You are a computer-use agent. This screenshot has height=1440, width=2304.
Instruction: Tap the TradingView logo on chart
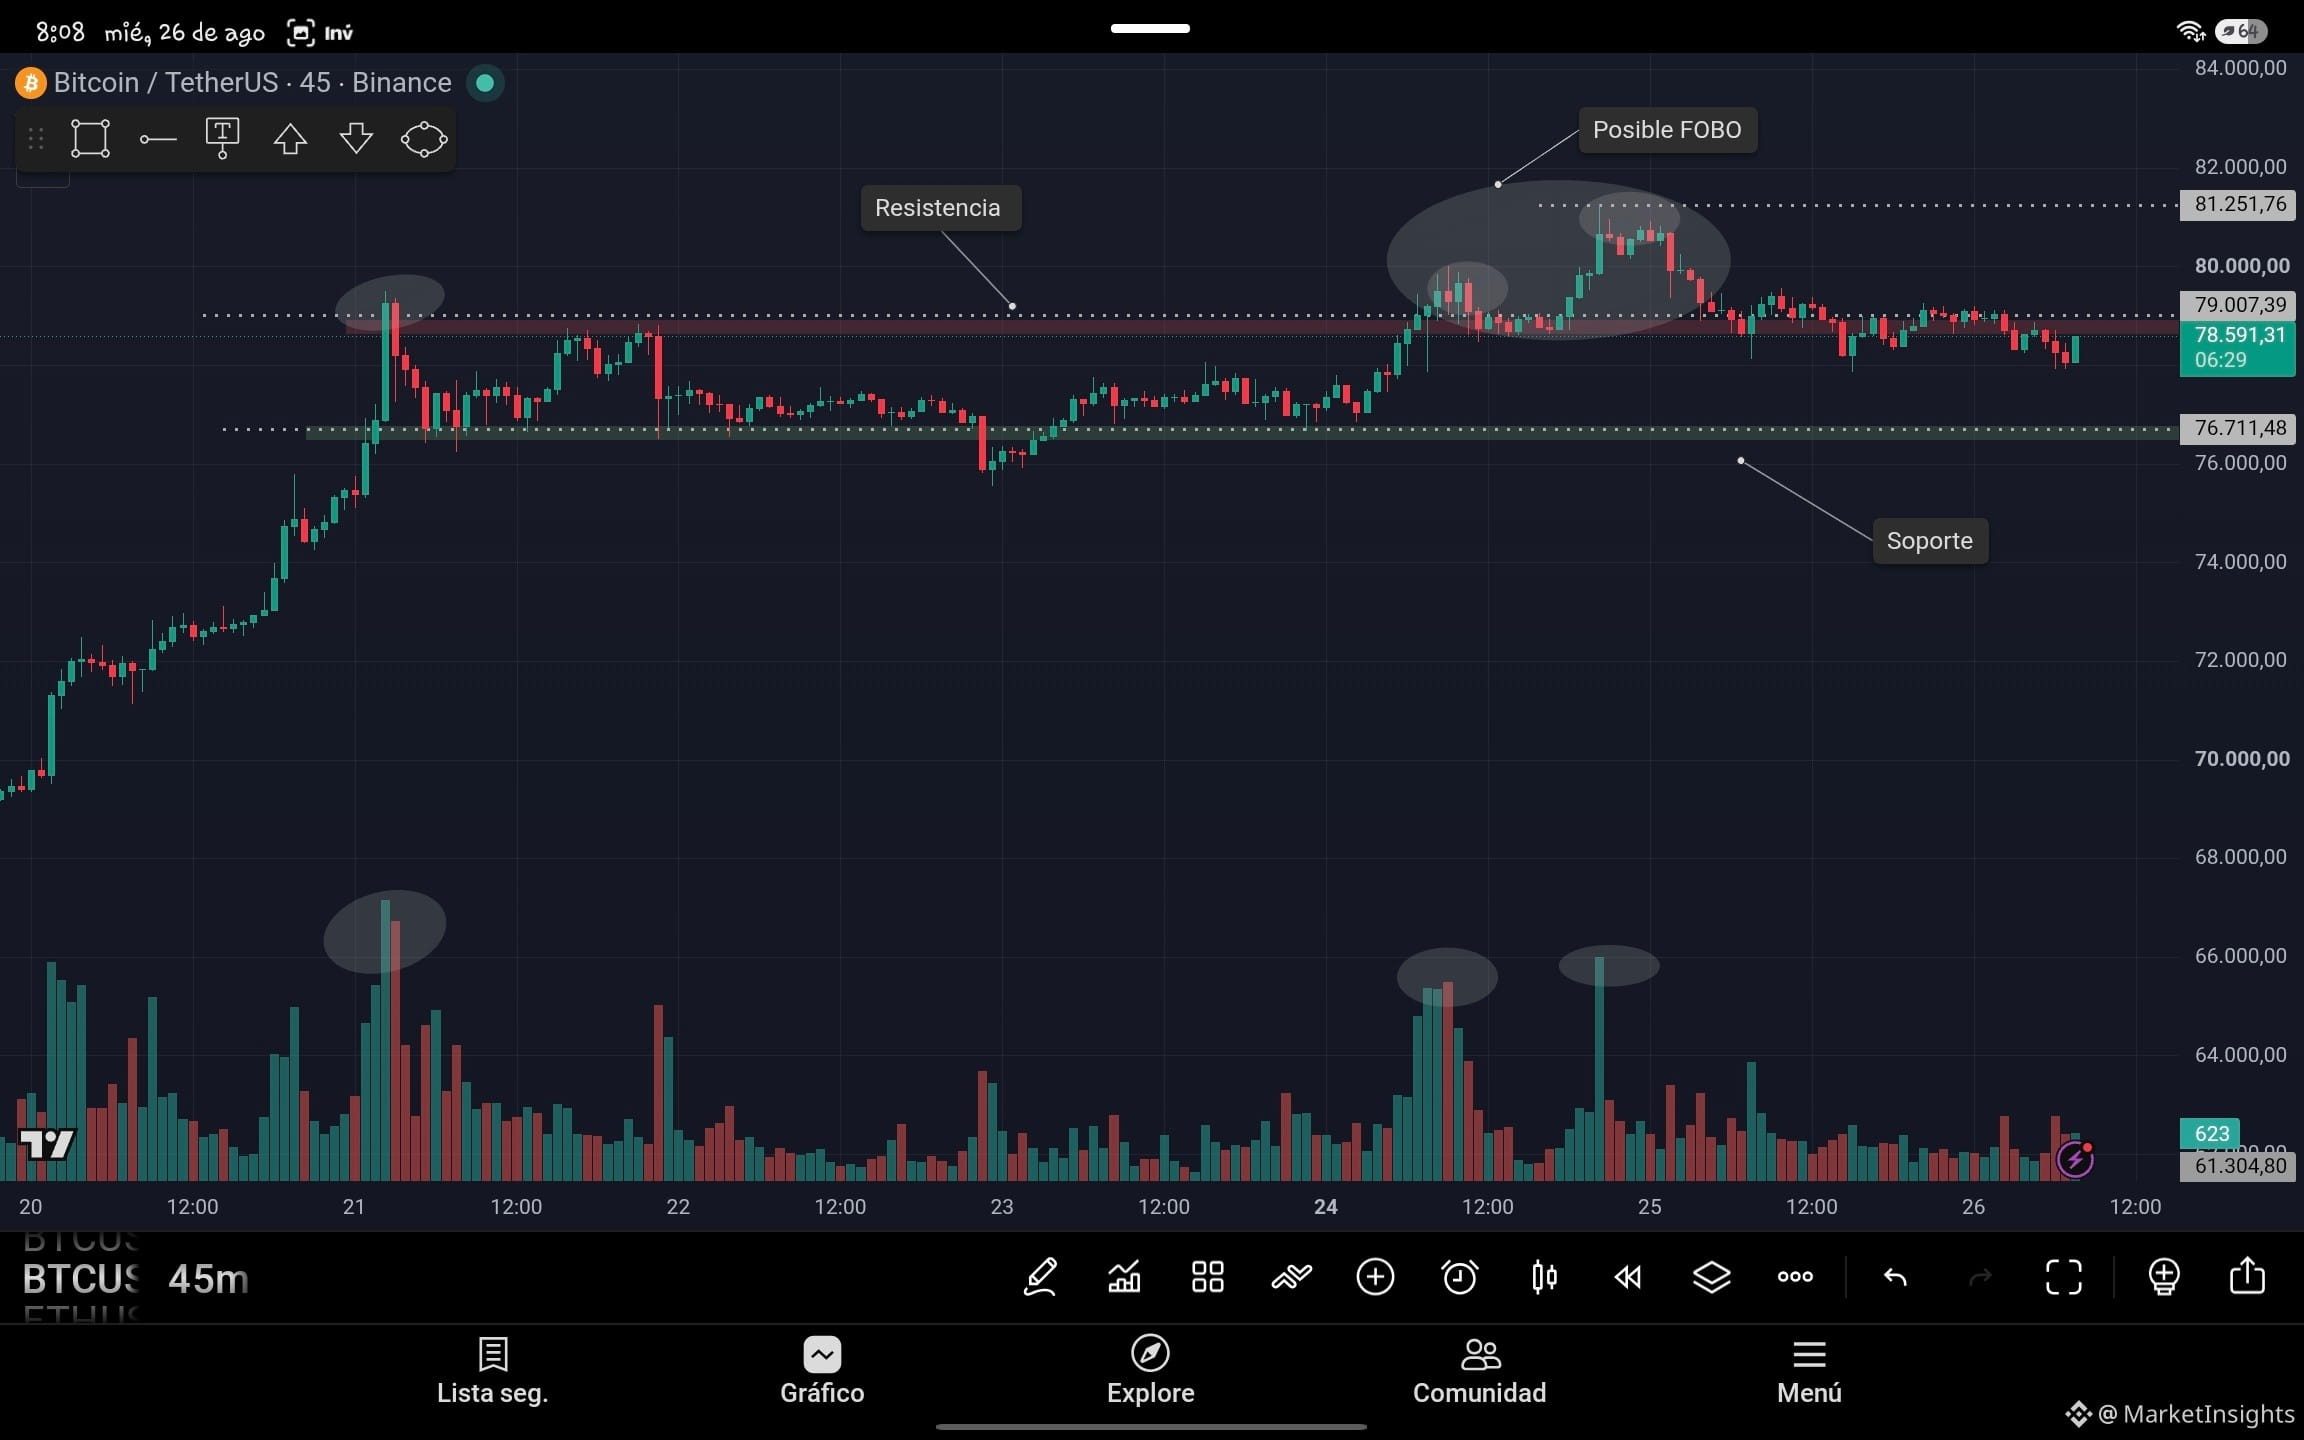[47, 1144]
